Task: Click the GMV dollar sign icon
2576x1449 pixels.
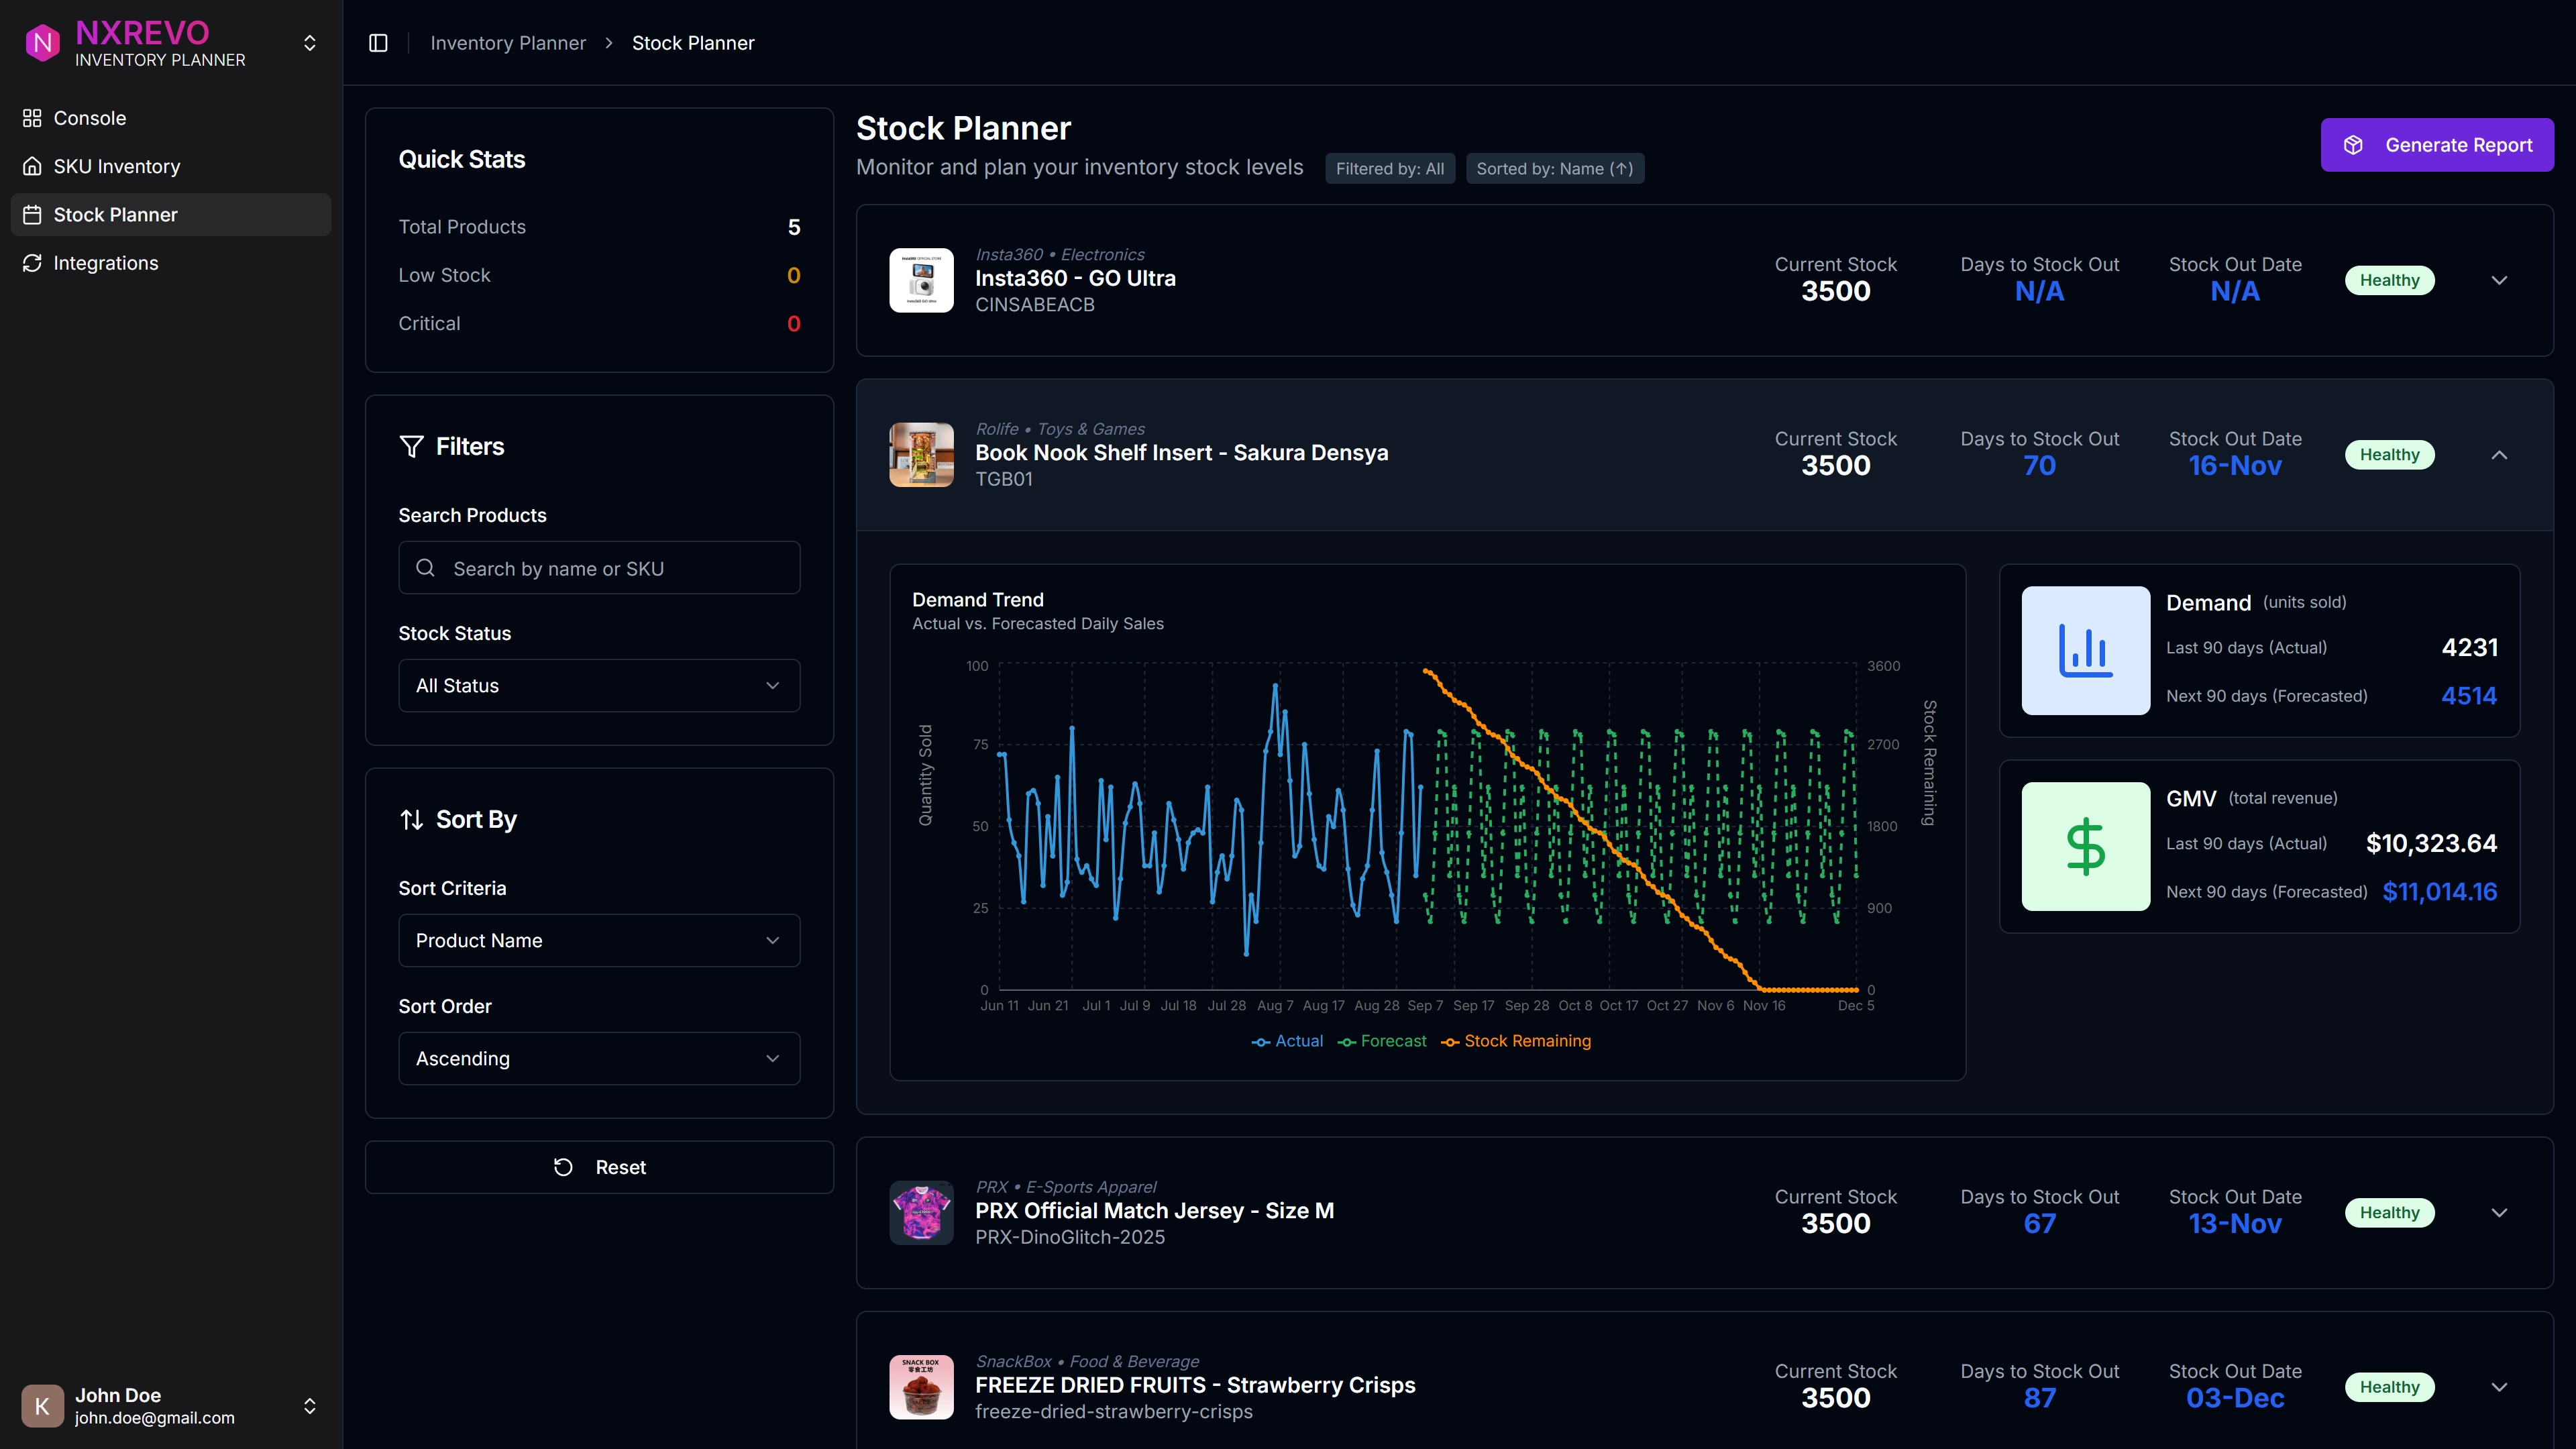Action: click(2085, 846)
